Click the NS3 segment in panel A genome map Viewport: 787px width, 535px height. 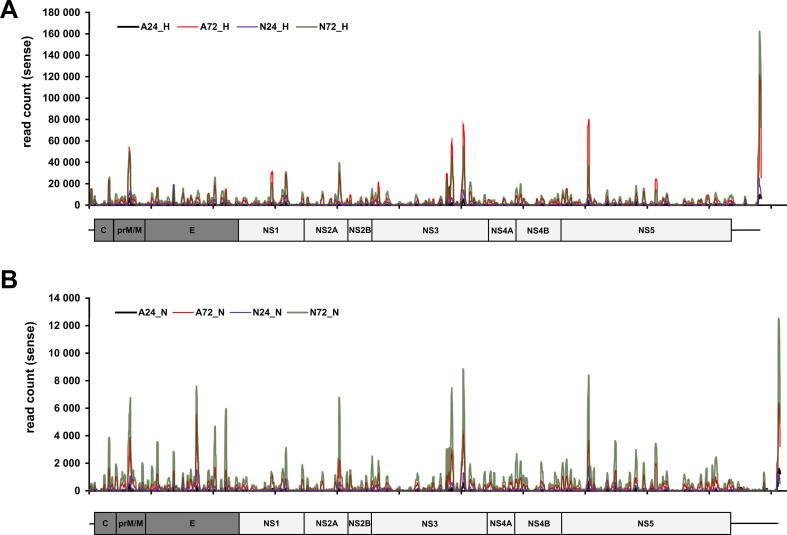(430, 230)
